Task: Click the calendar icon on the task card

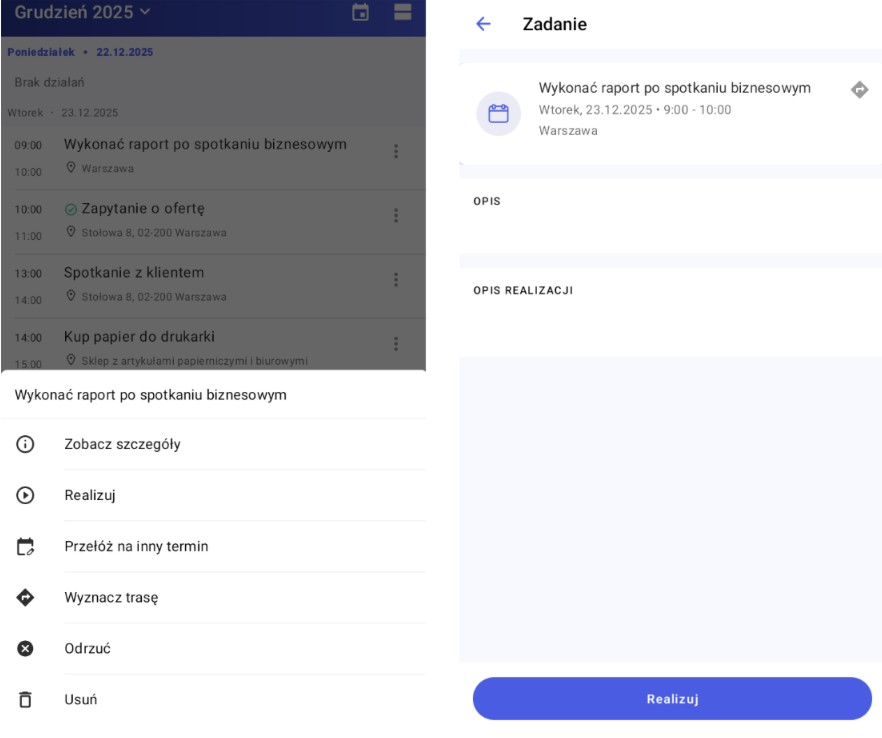Action: (x=498, y=113)
